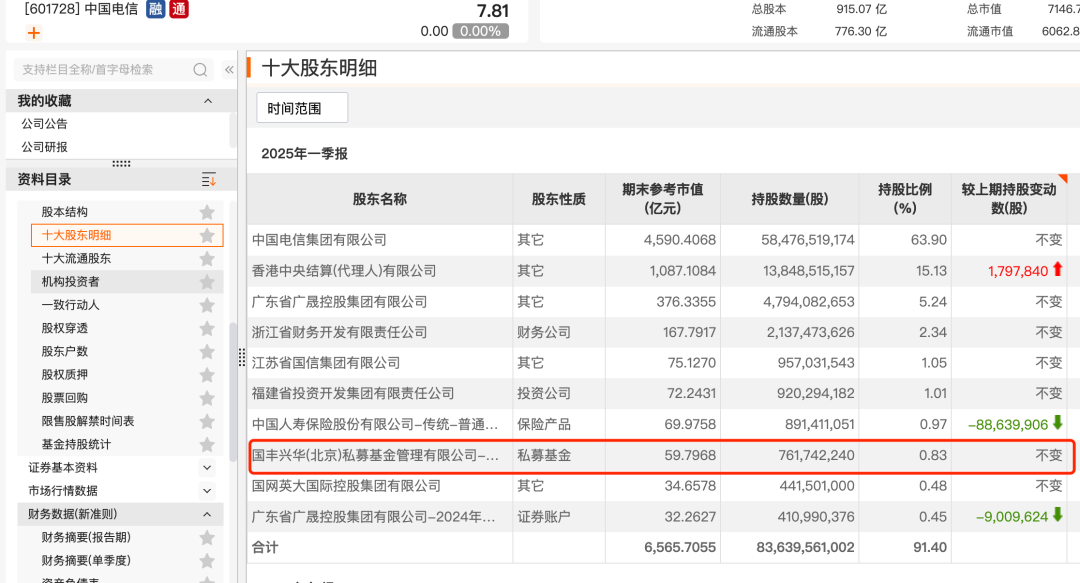The width and height of the screenshot is (1080, 583).
Task: Collapse sidebar with double chevron icon
Action: (229, 70)
